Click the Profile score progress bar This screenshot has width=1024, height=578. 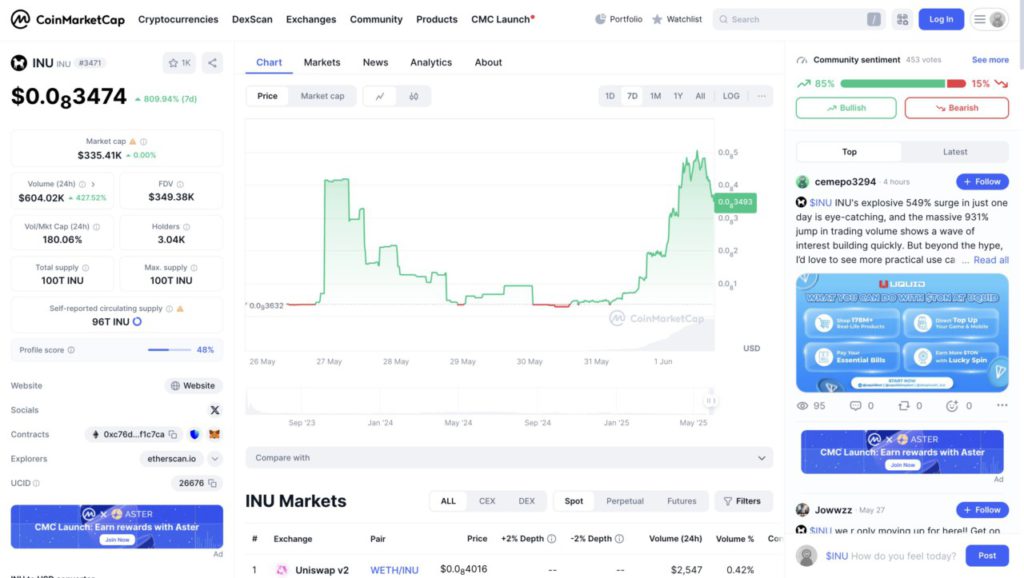click(169, 350)
